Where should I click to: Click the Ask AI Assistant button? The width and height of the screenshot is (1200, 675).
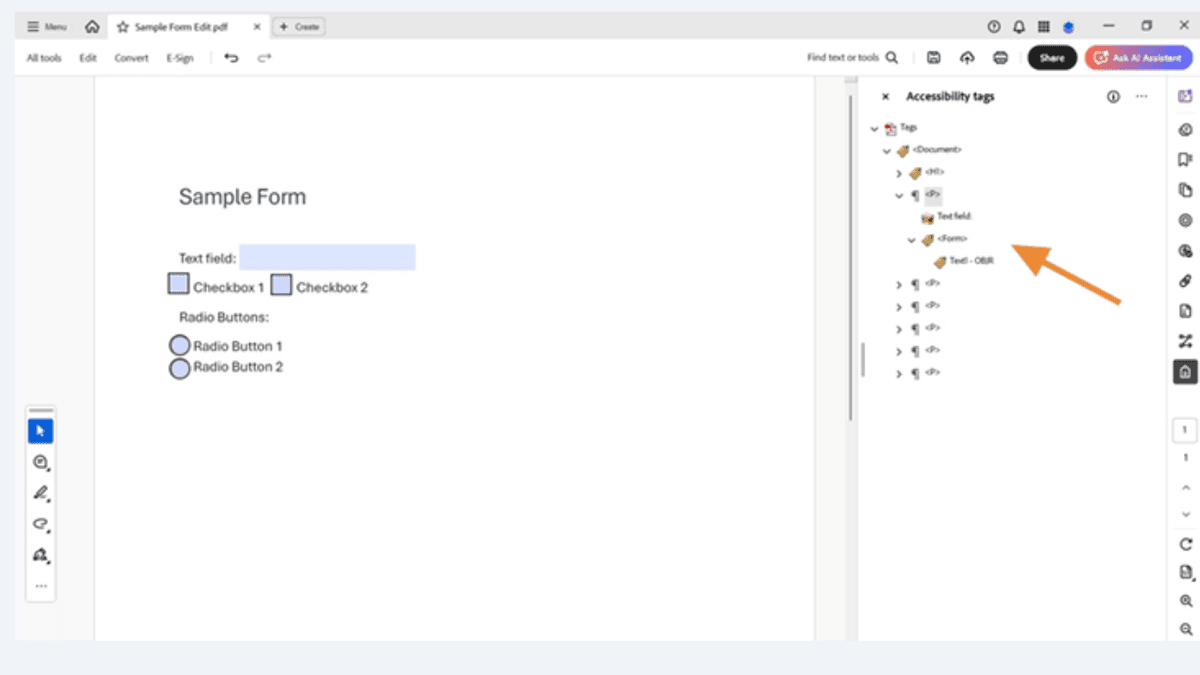tap(1138, 57)
